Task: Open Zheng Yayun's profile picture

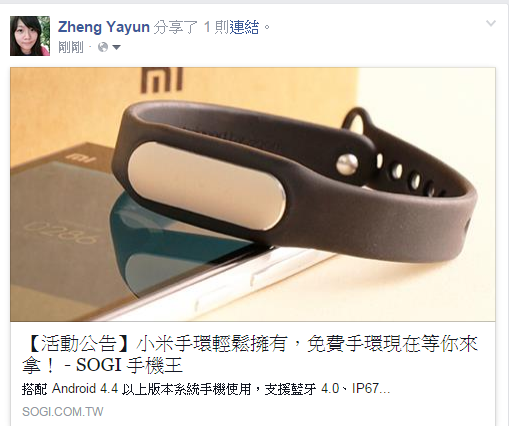Action: [30, 36]
